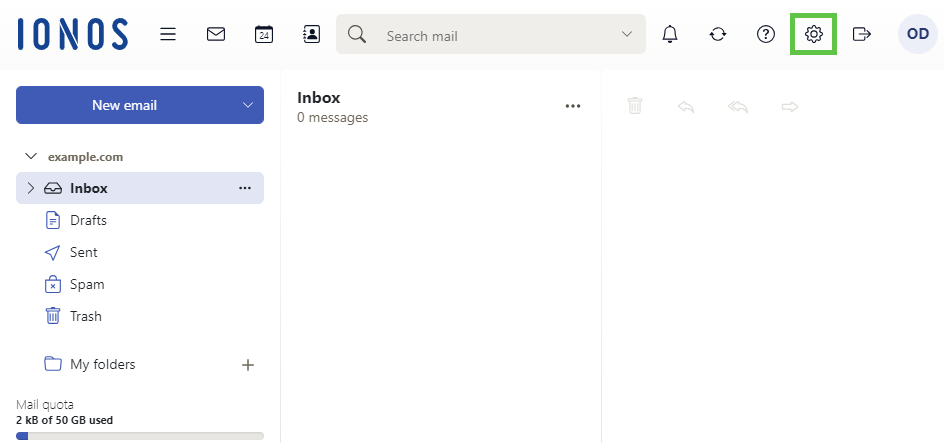Open the Help question mark icon

766,34
